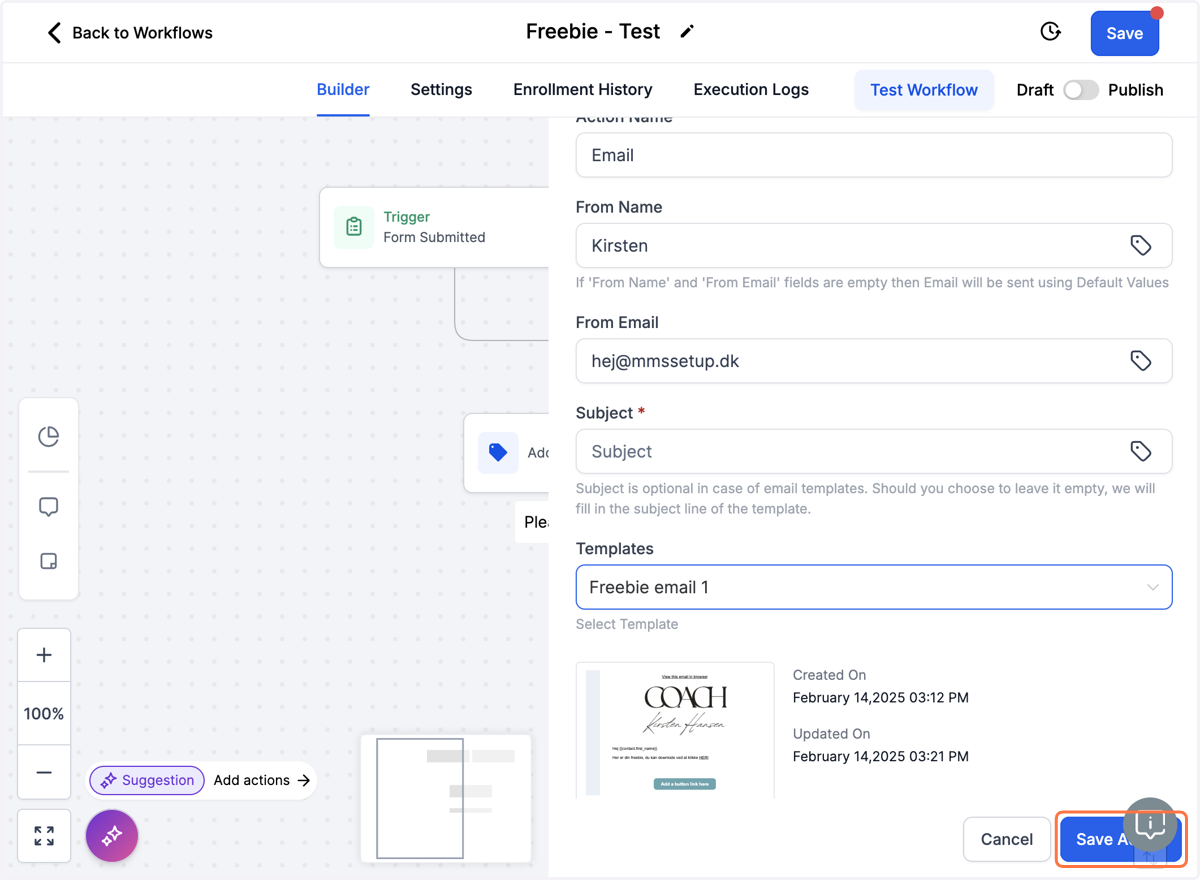Toggle the Draft to Publish switch

tap(1080, 90)
